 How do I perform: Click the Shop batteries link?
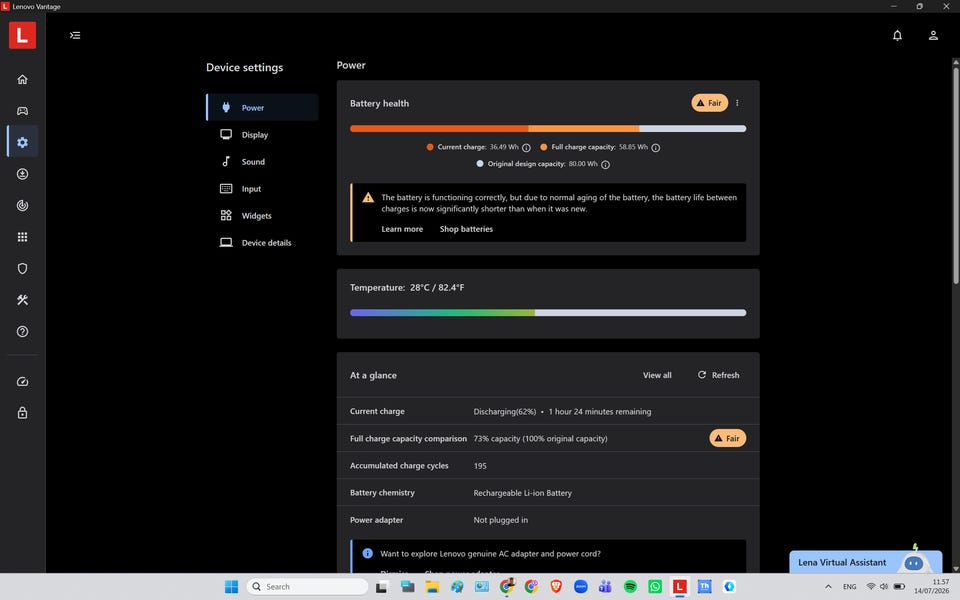click(x=466, y=229)
